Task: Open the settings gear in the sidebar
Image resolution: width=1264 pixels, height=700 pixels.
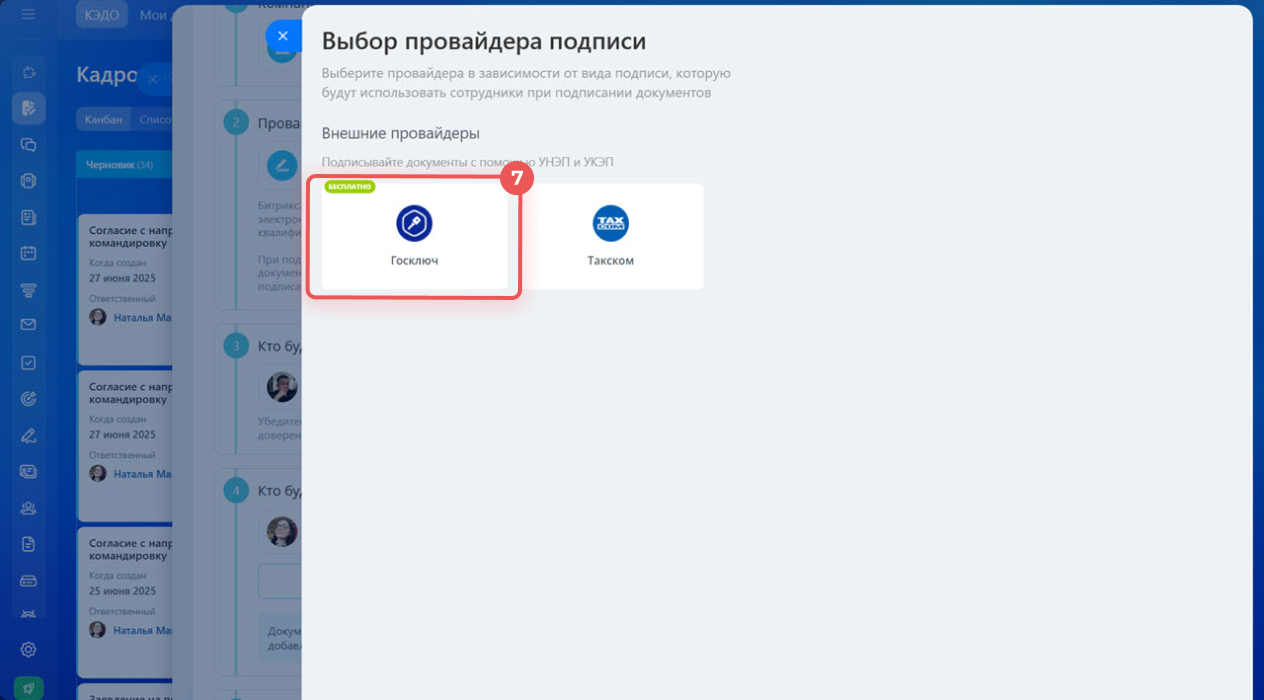Action: [28, 649]
